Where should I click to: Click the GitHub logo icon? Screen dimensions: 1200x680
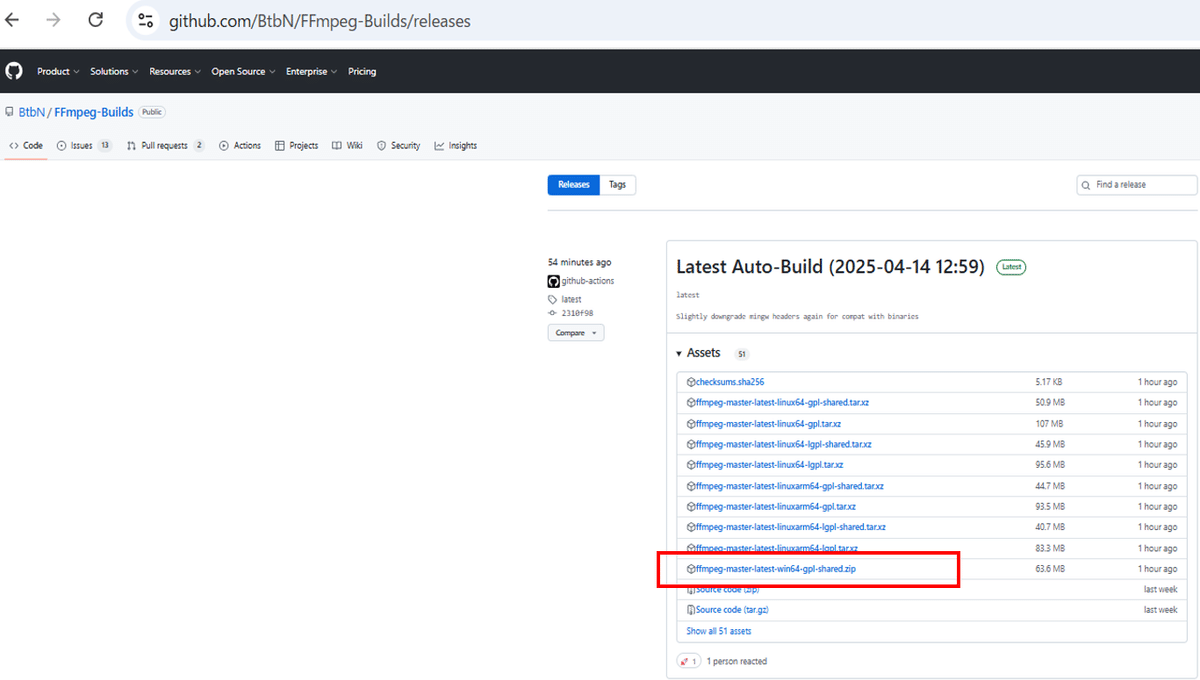tap(14, 71)
